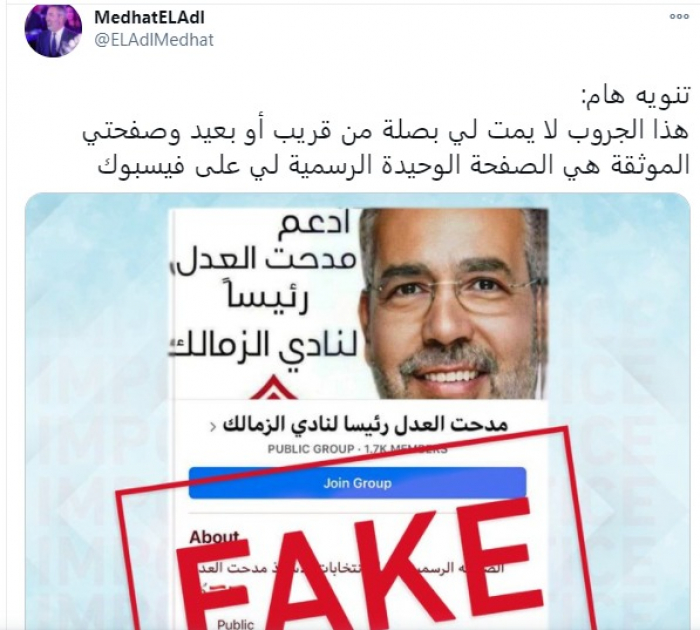Click the blue Join Group button
This screenshot has height=630, width=700.
click(357, 483)
